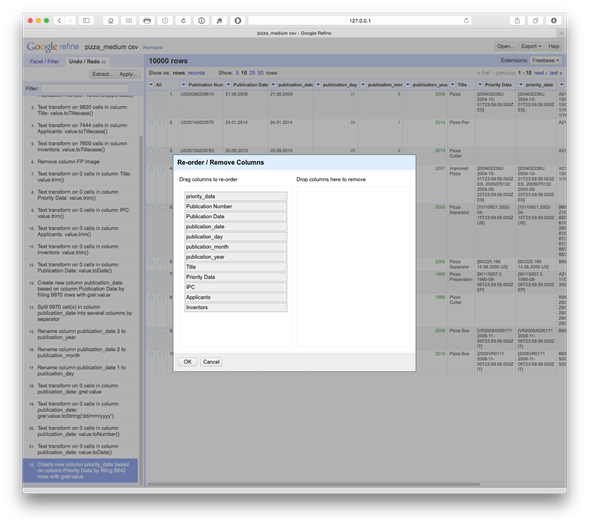Switch view to records mode
This screenshot has width=589, height=526.
(x=196, y=73)
